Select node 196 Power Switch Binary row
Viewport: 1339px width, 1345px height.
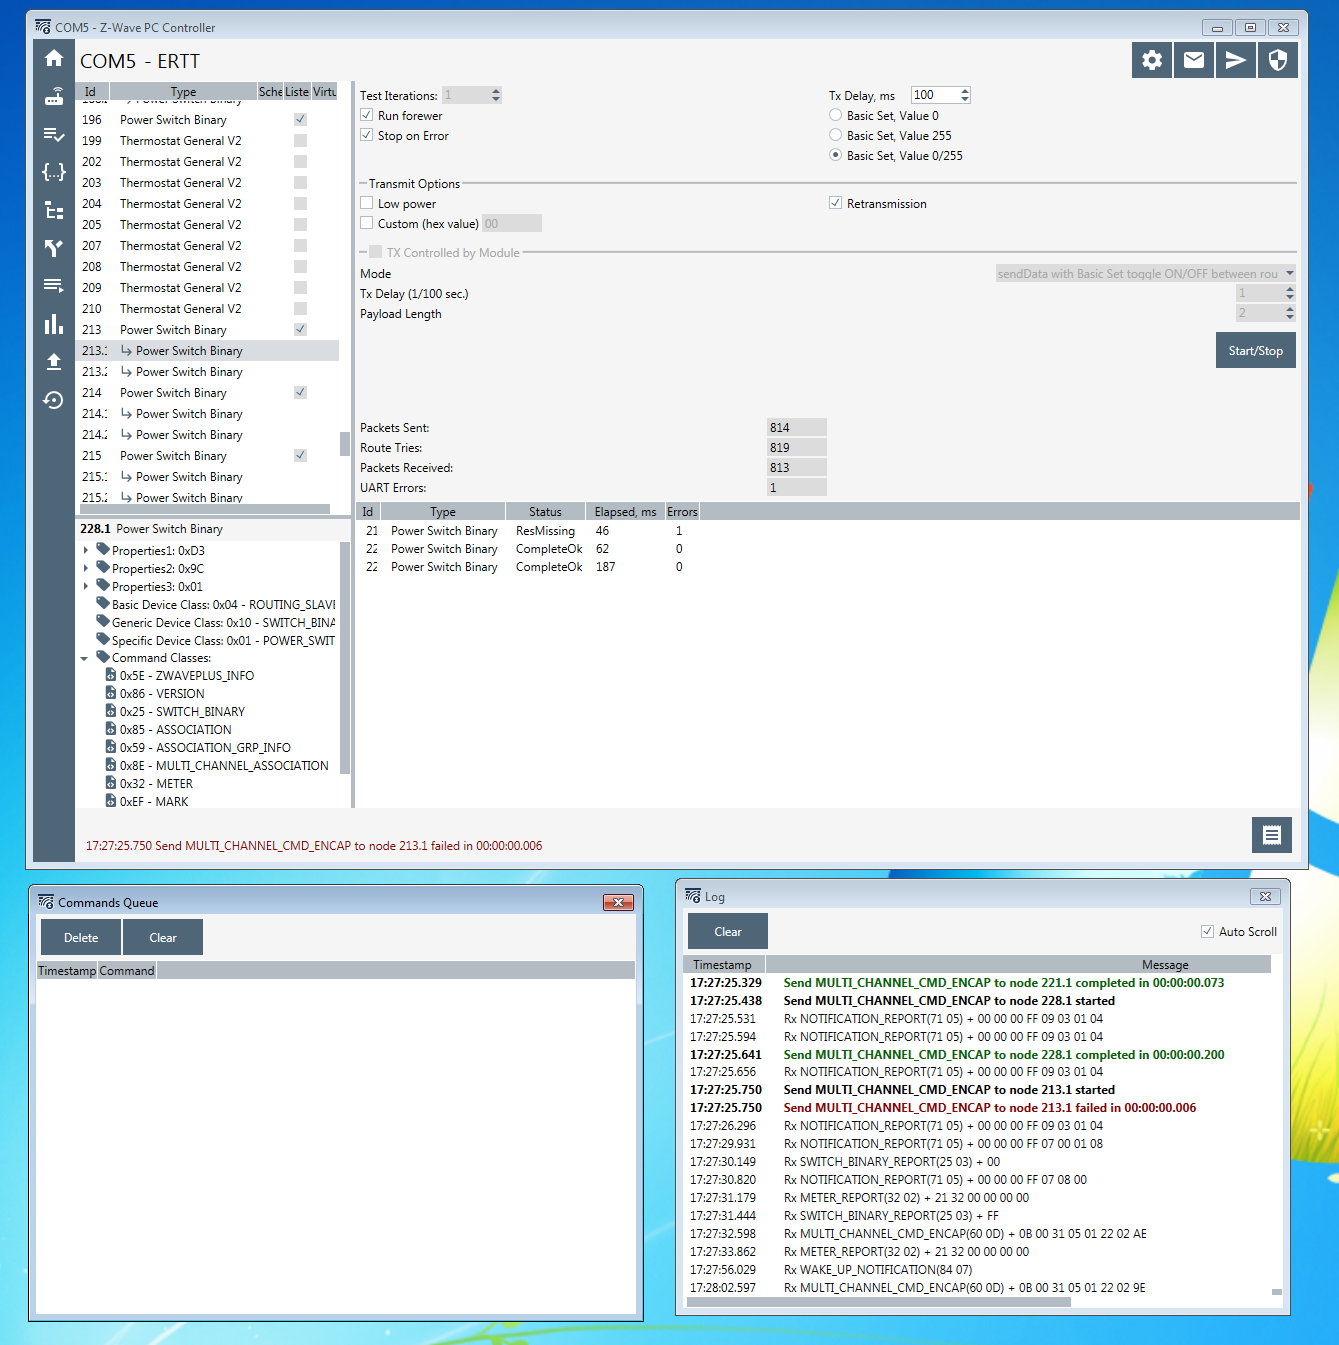coord(208,119)
